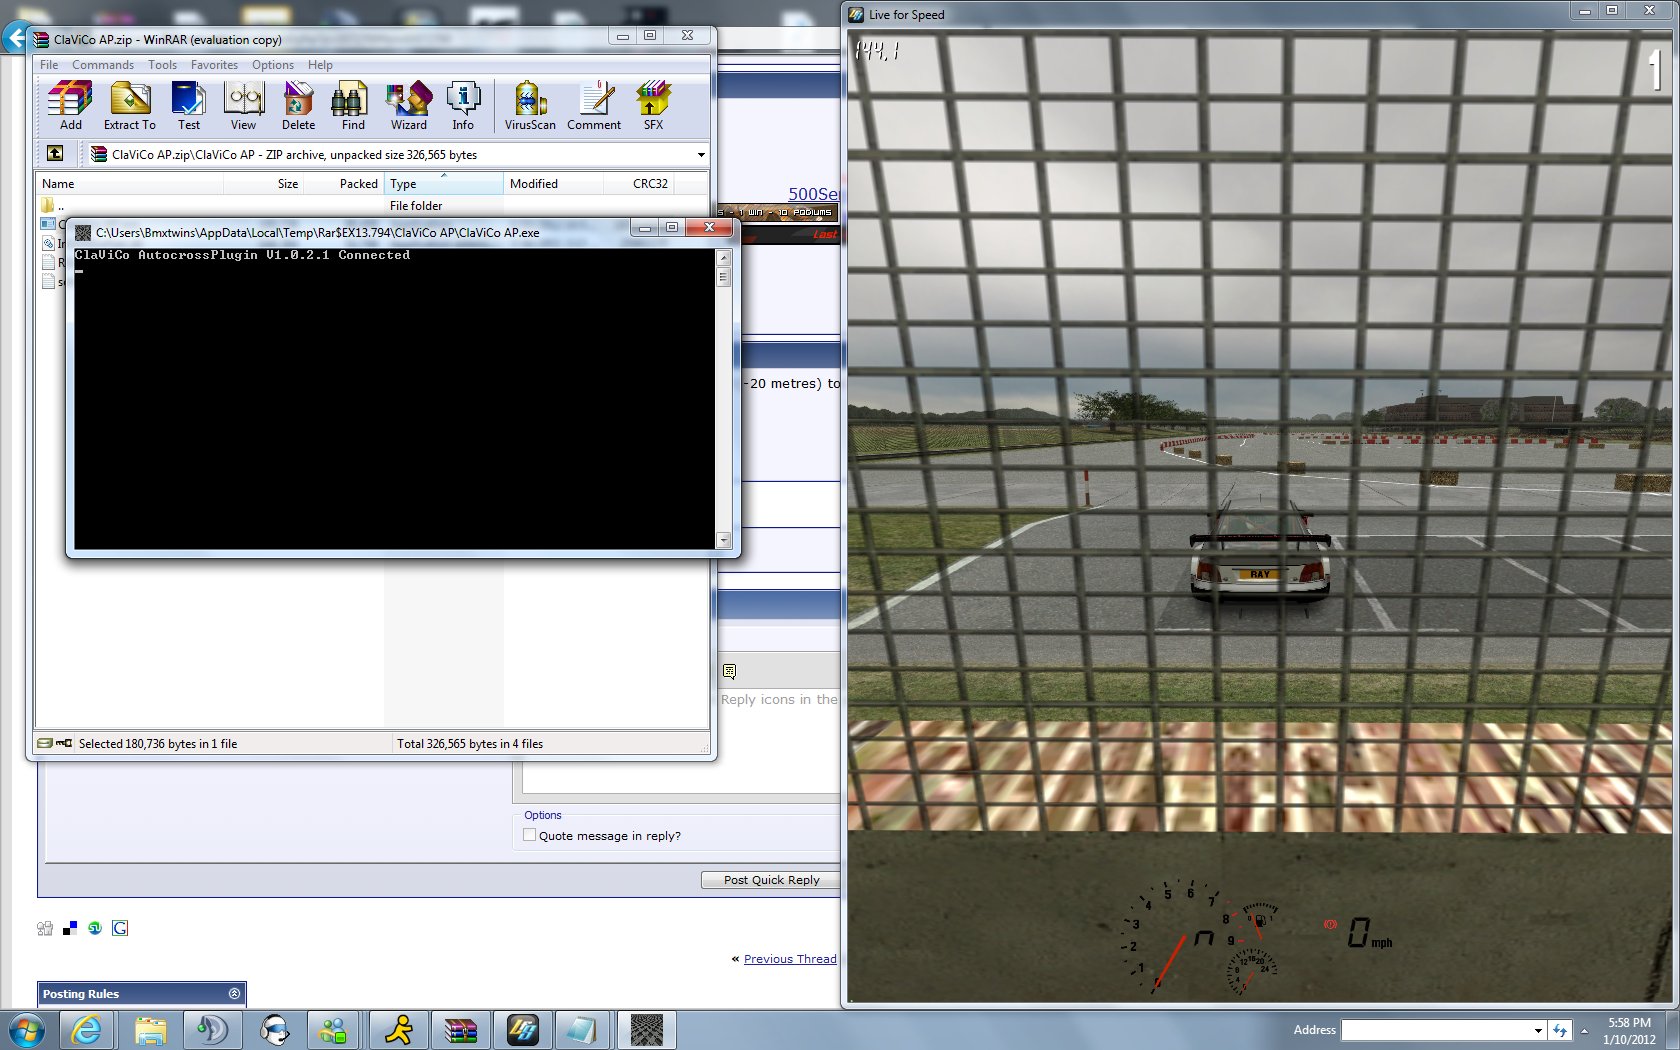Click the Delicious bookmark icon
This screenshot has height=1050, width=1680.
[70, 928]
